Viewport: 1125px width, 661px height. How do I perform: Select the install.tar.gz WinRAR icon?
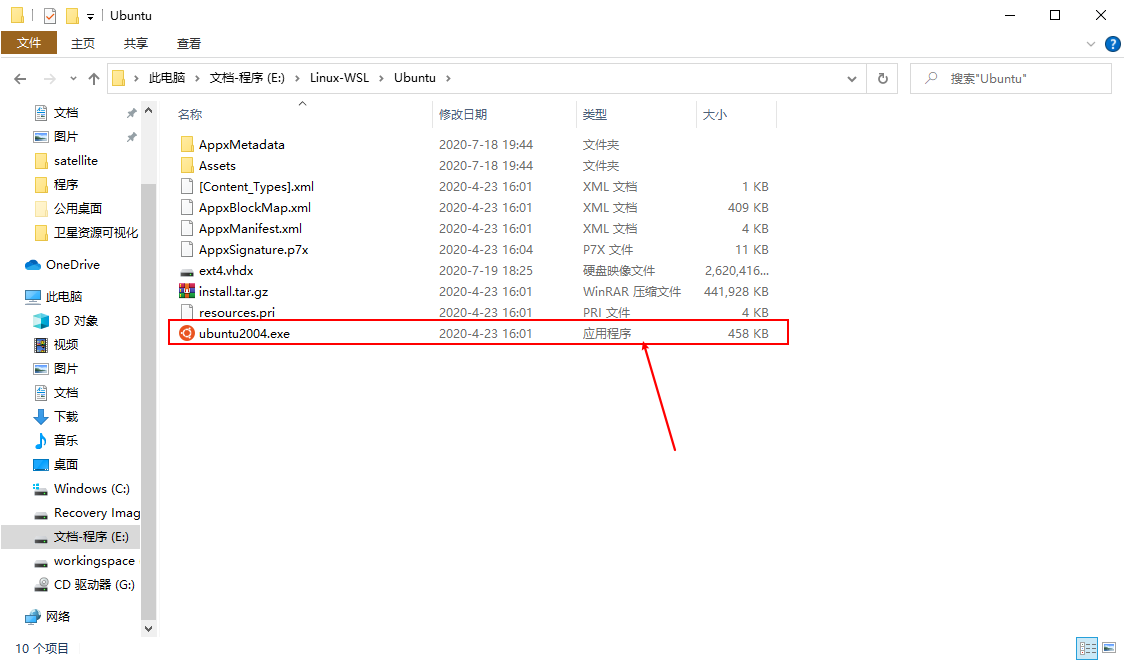(187, 291)
